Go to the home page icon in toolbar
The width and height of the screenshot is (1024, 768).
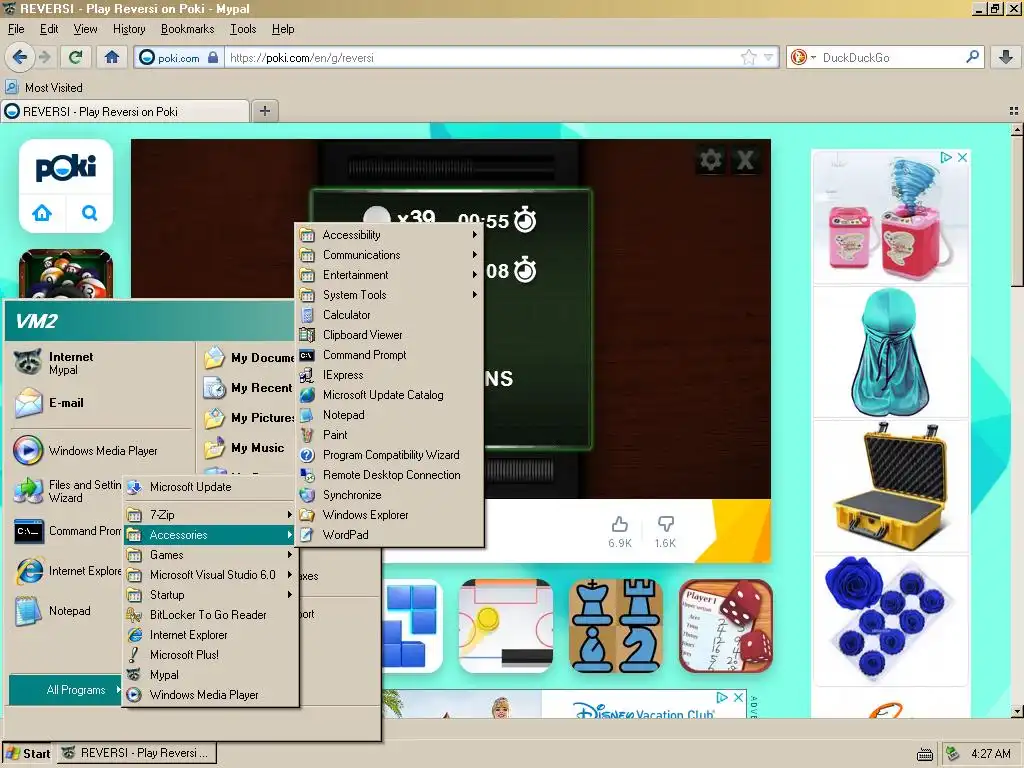click(x=112, y=57)
